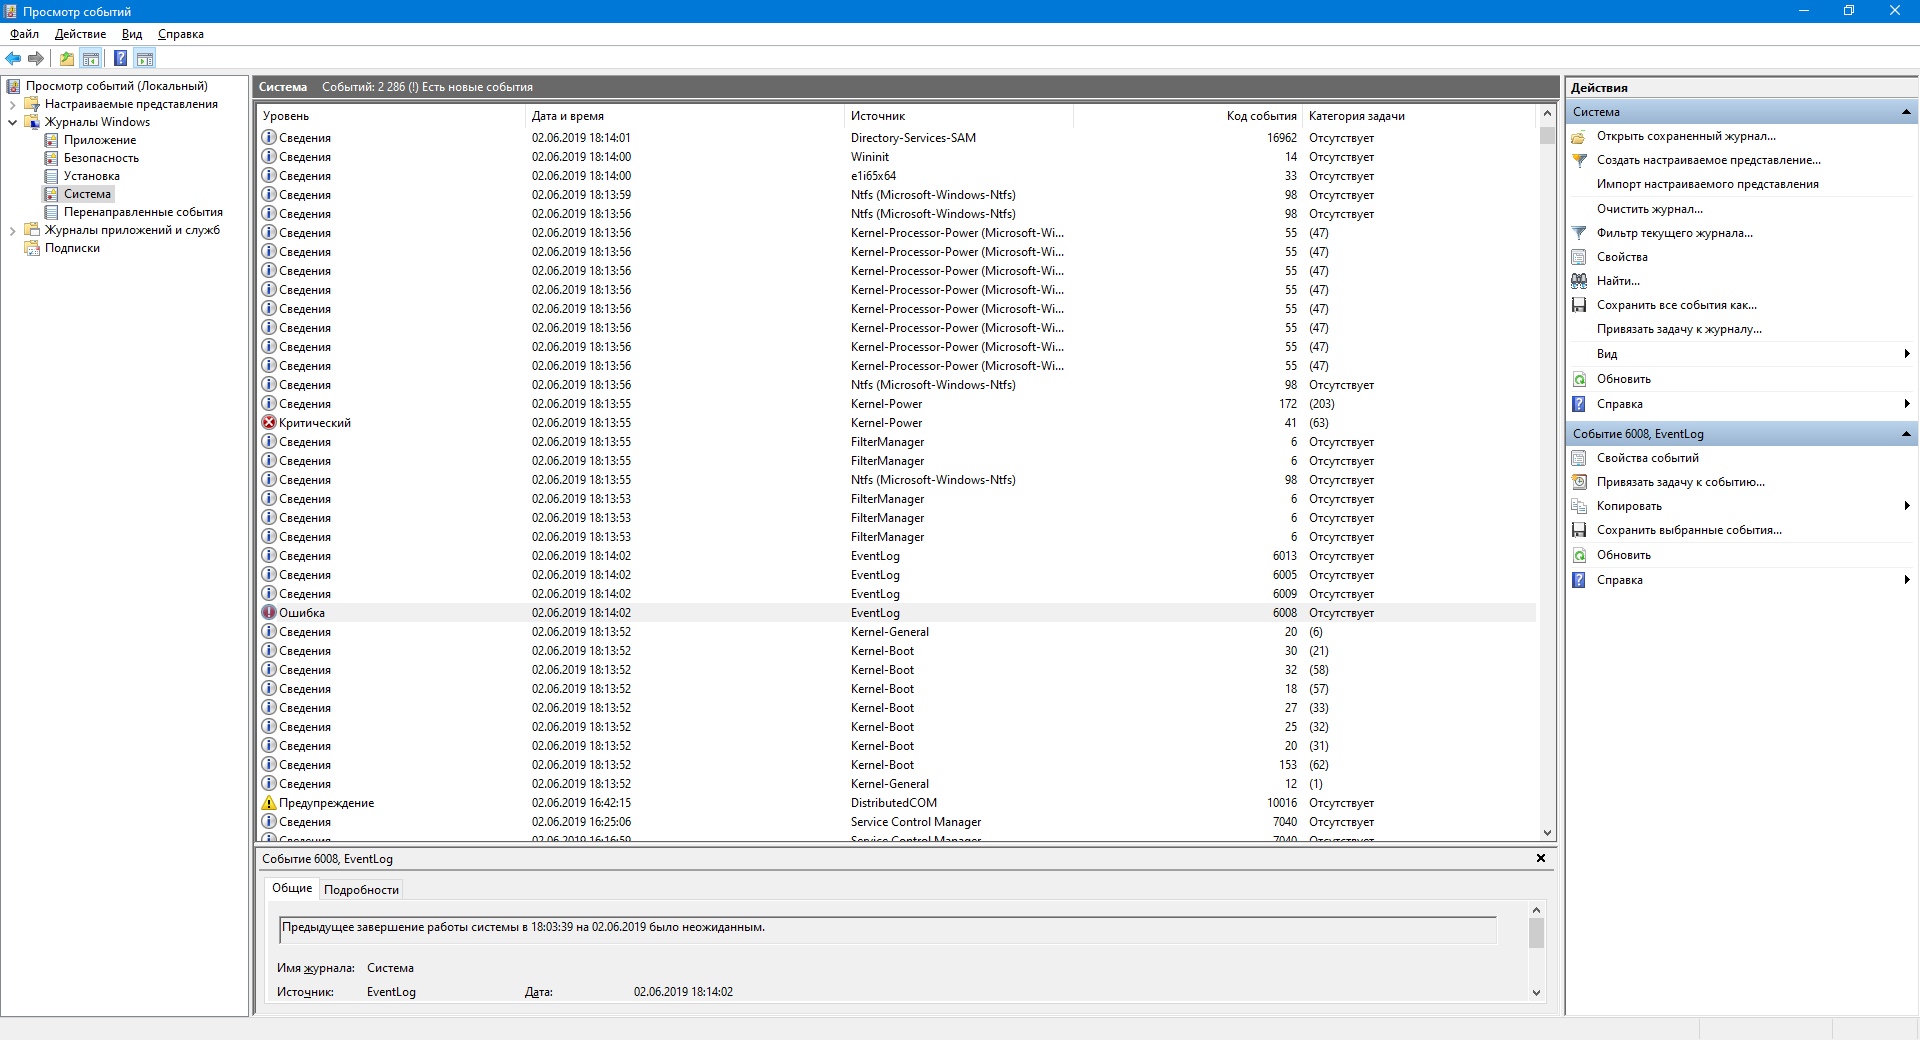This screenshot has height=1040, width=1920.
Task: Click Открыть сохраненный журнал action
Action: coord(1686,136)
